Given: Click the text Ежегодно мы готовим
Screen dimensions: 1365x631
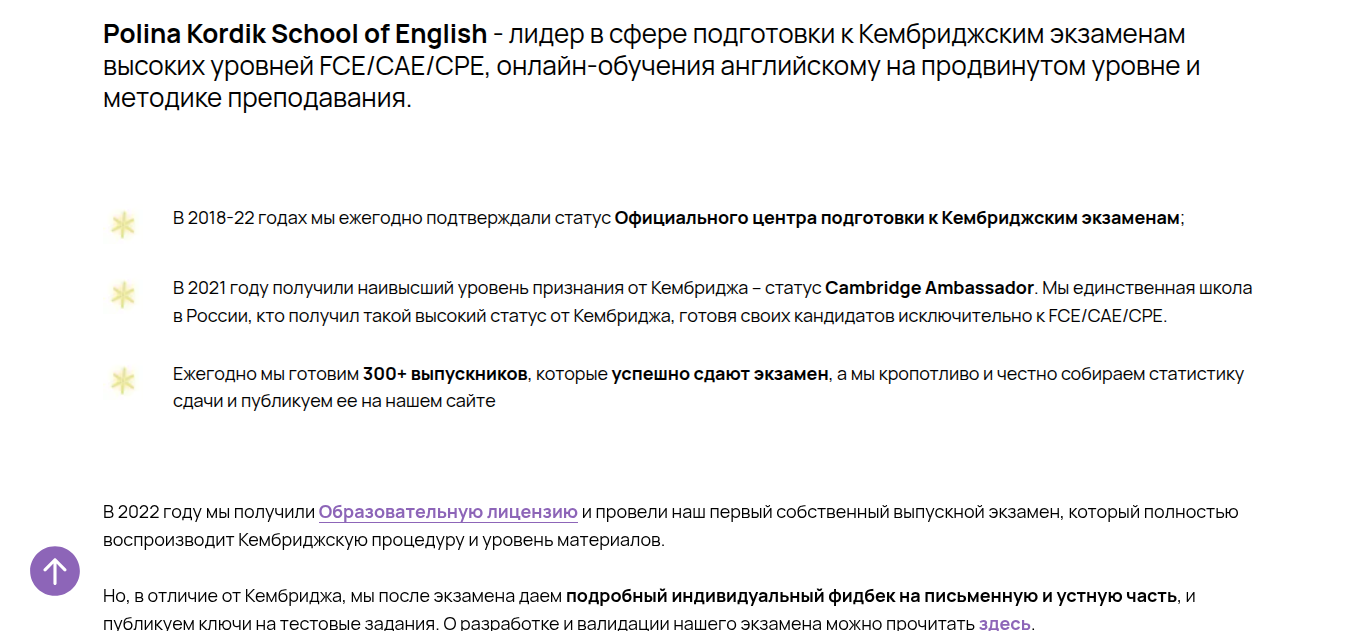Looking at the screenshot, I should pyautogui.click(x=265, y=374).
